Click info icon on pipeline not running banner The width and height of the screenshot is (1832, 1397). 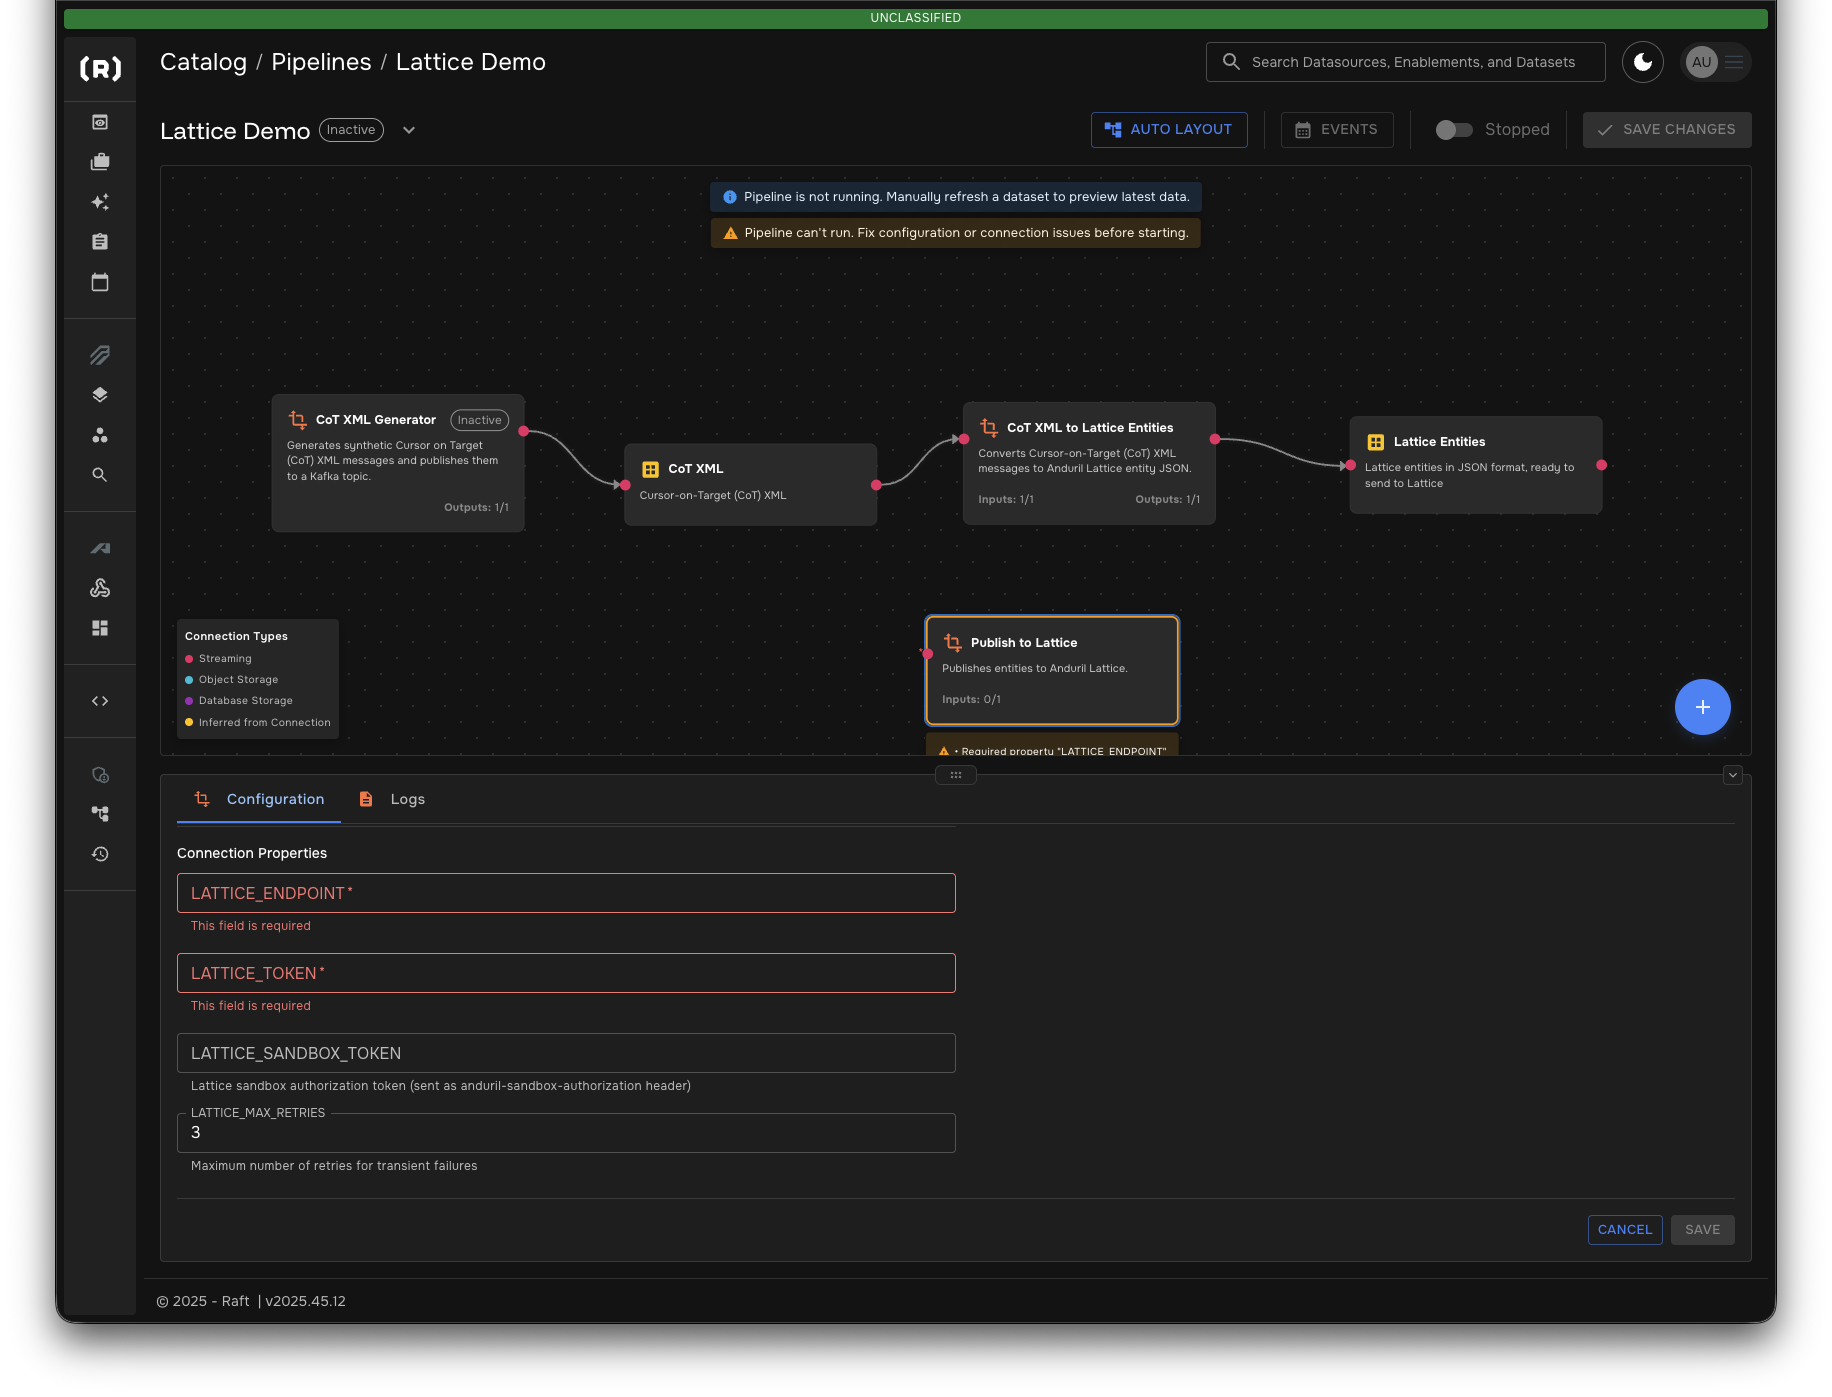[x=730, y=197]
